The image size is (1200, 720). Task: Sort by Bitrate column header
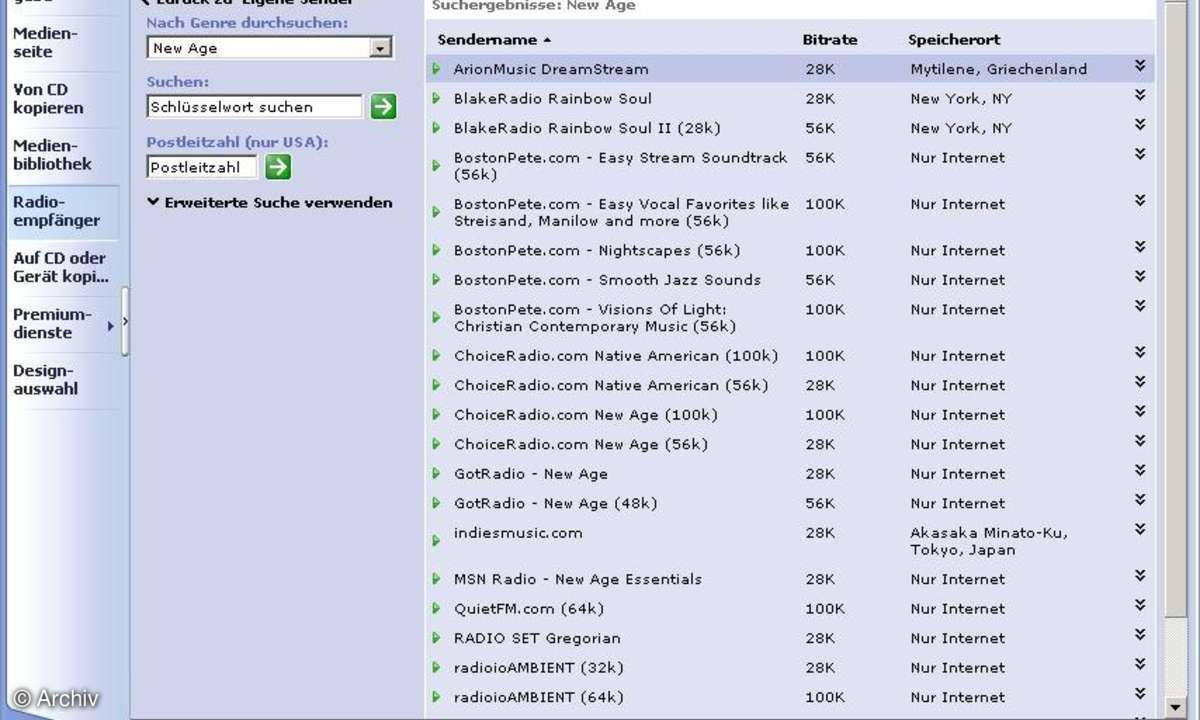(x=829, y=40)
